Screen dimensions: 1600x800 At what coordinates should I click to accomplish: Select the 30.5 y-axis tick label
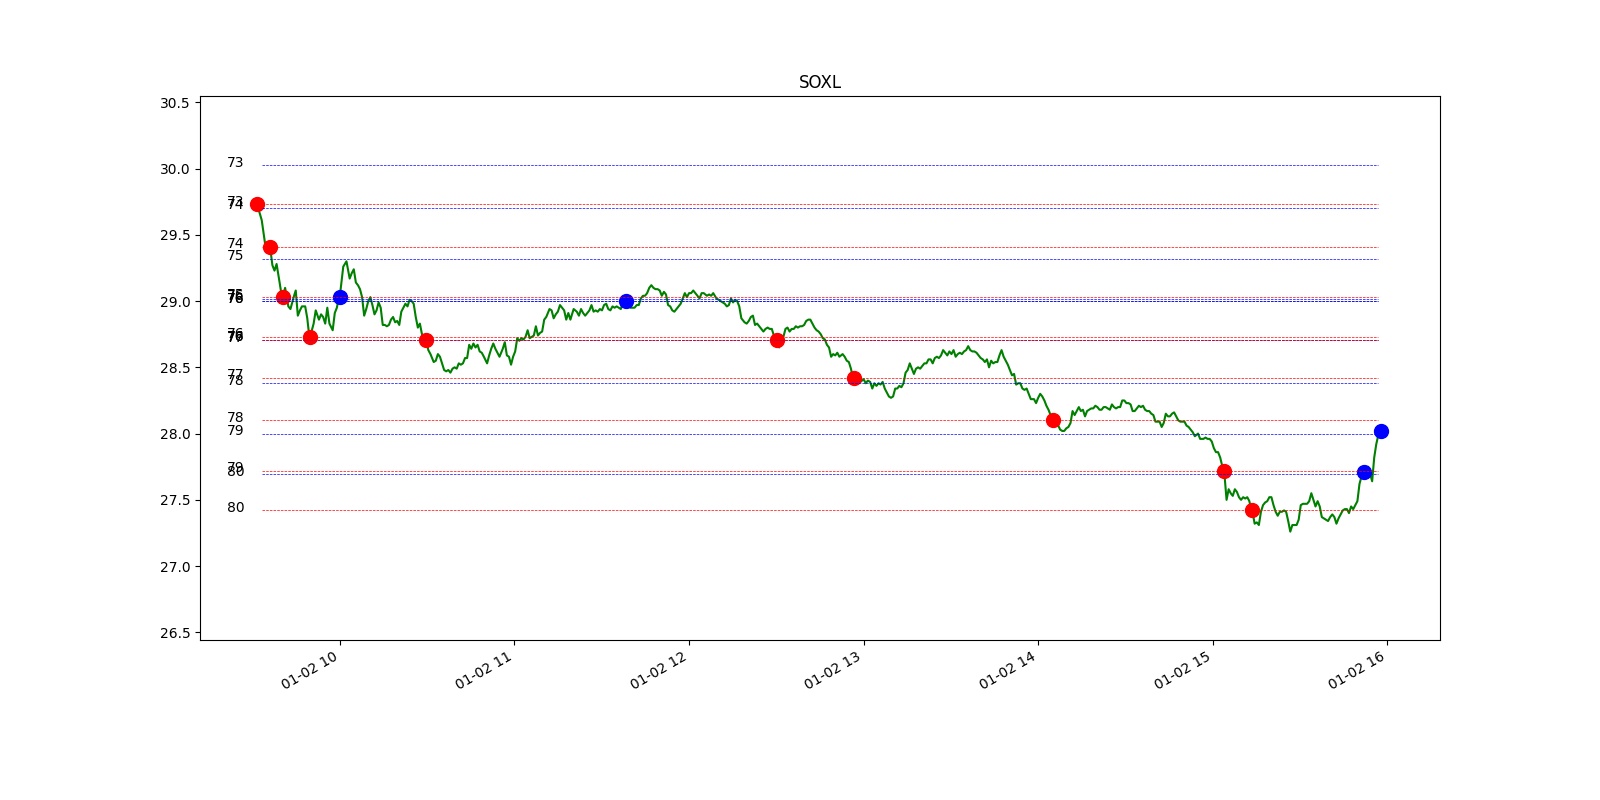coord(175,103)
